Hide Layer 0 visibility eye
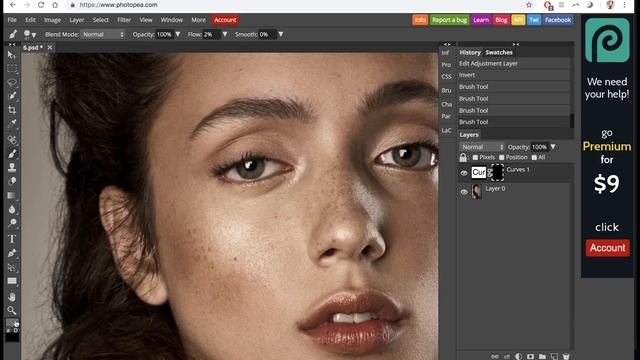 (x=464, y=192)
